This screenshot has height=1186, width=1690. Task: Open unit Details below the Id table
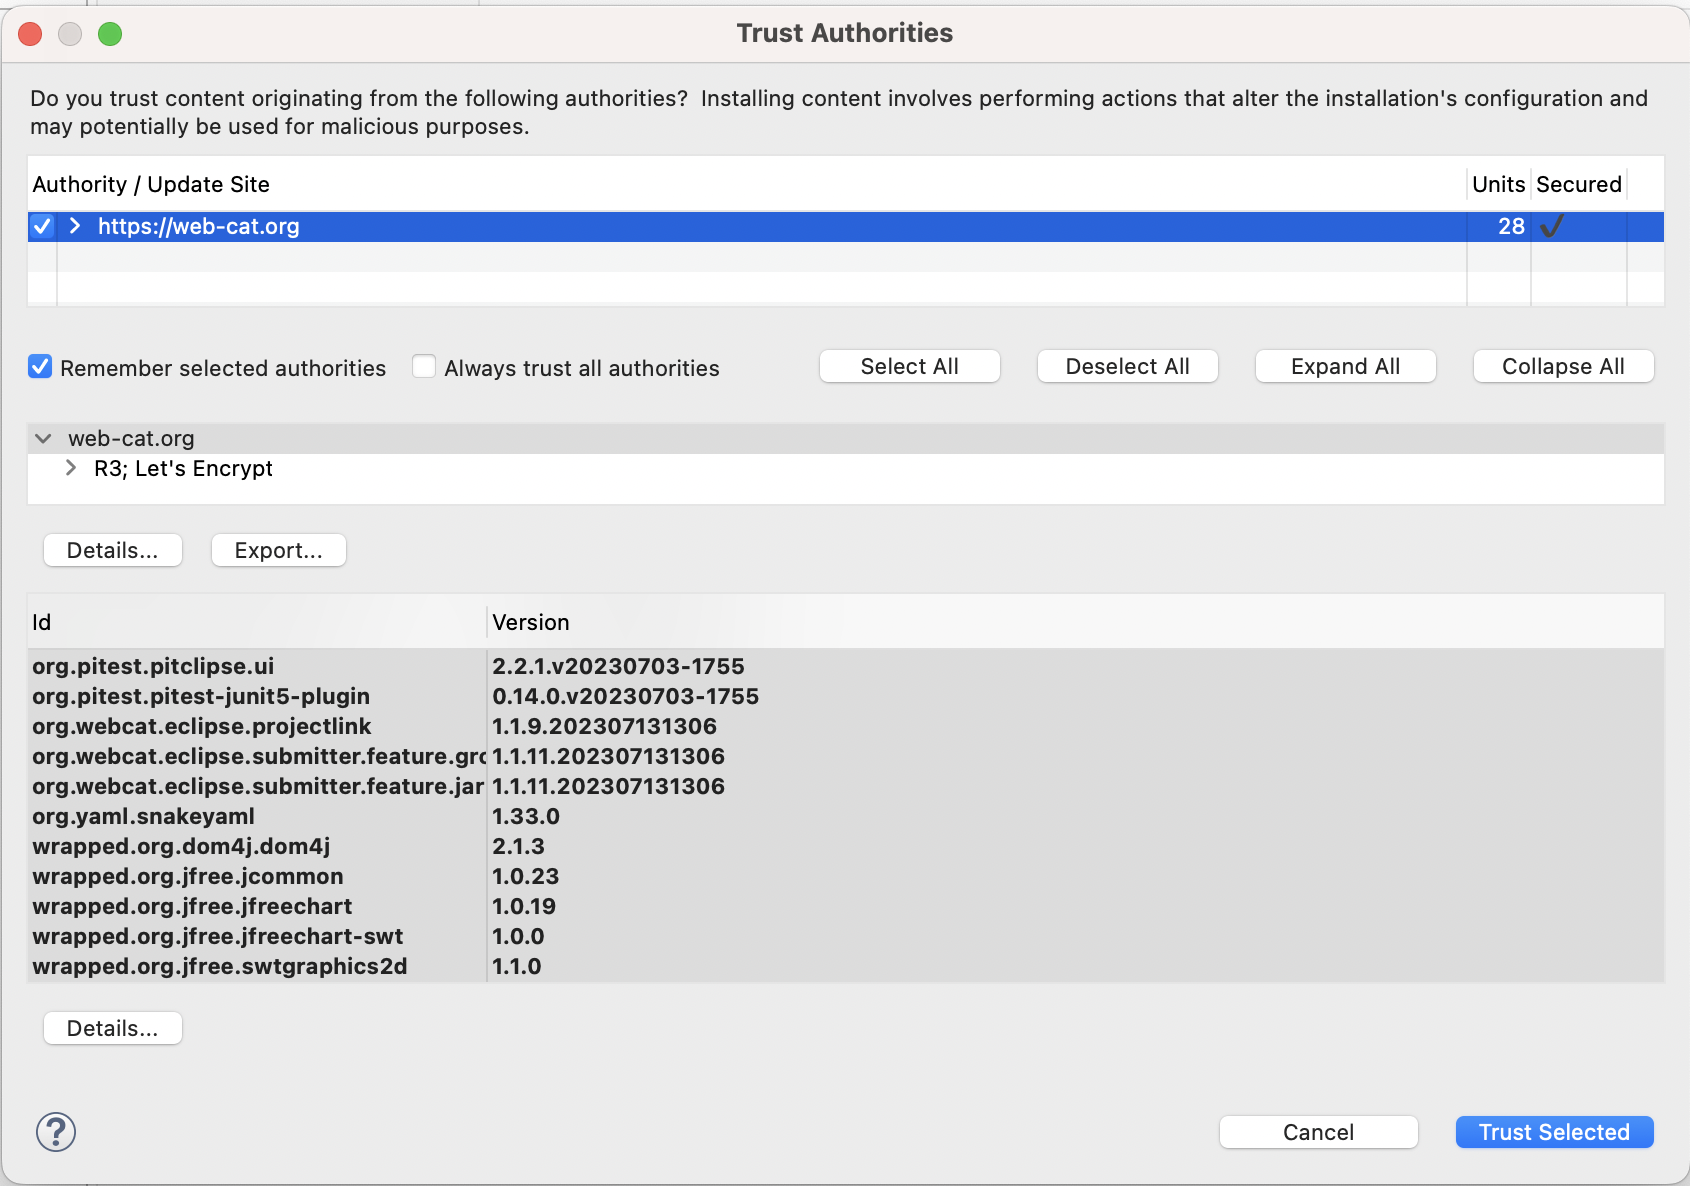click(112, 1028)
